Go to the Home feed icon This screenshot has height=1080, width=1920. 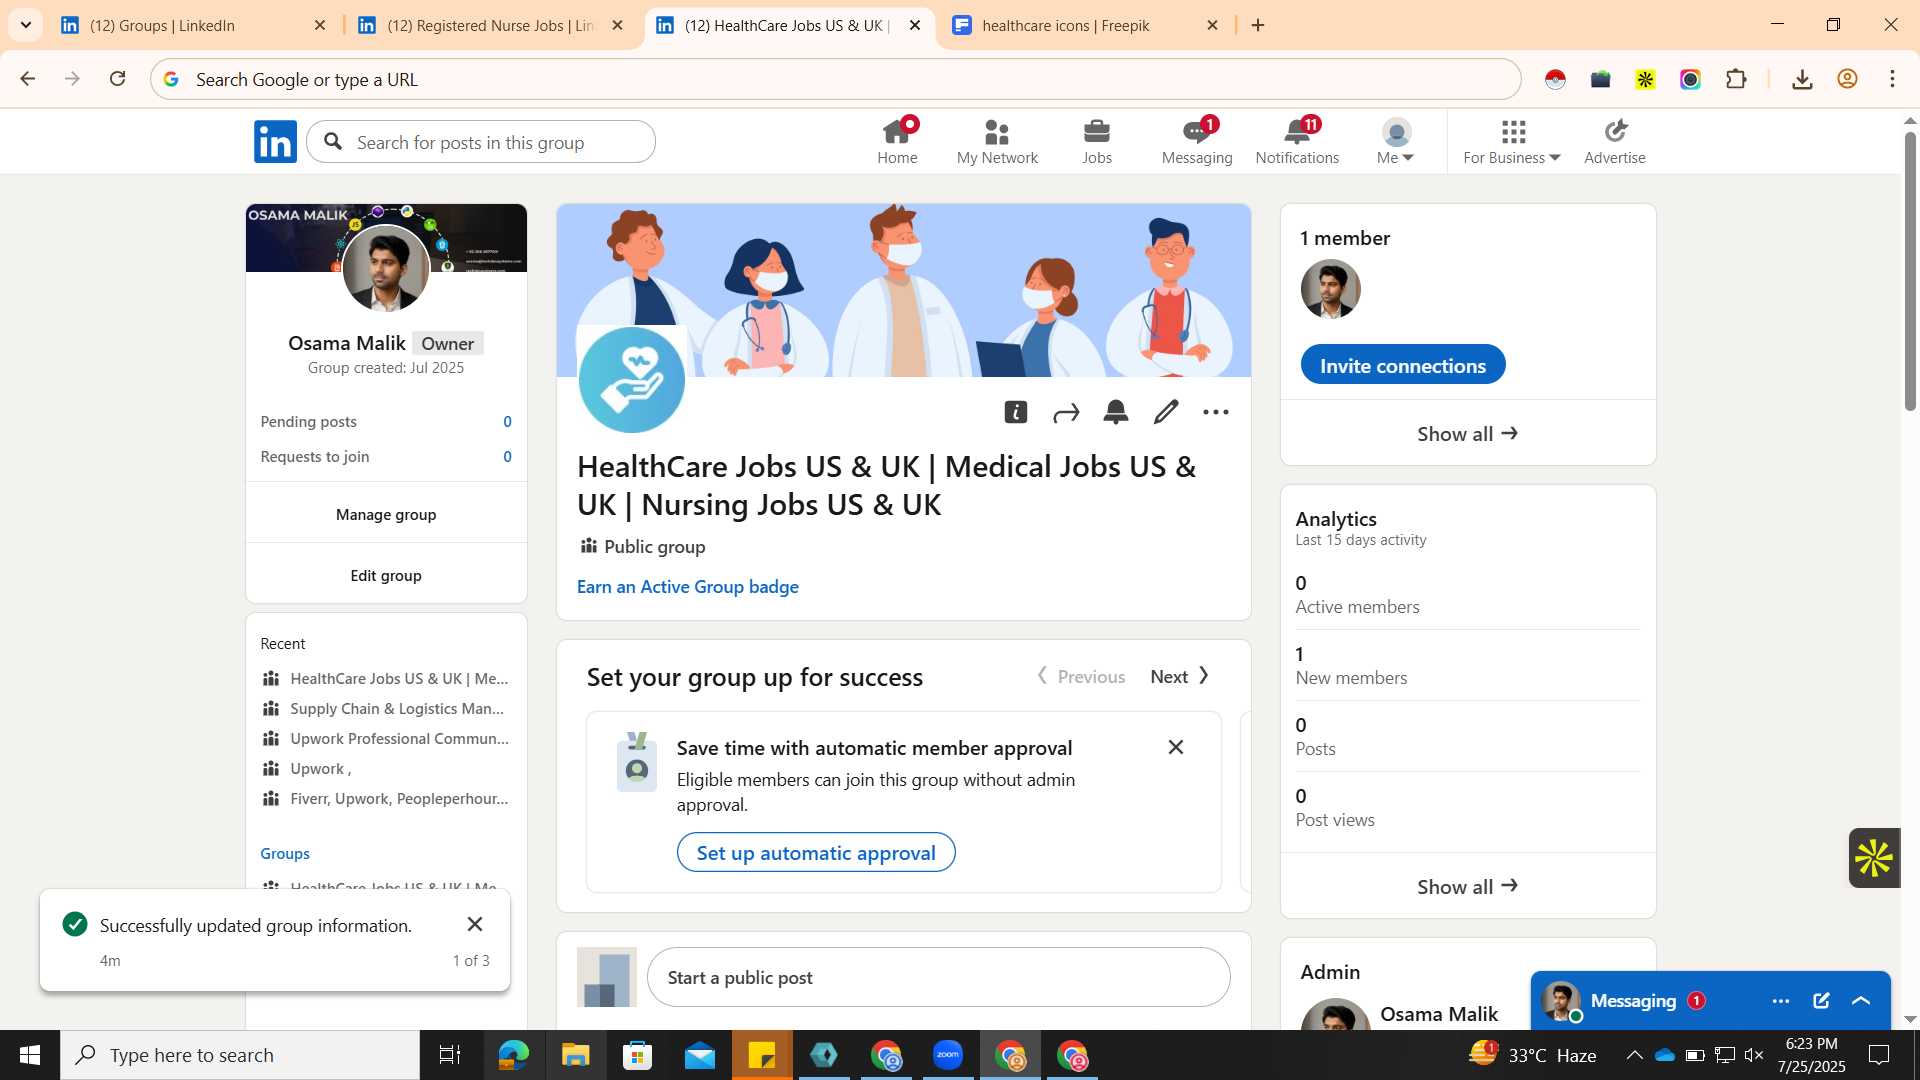[897, 142]
